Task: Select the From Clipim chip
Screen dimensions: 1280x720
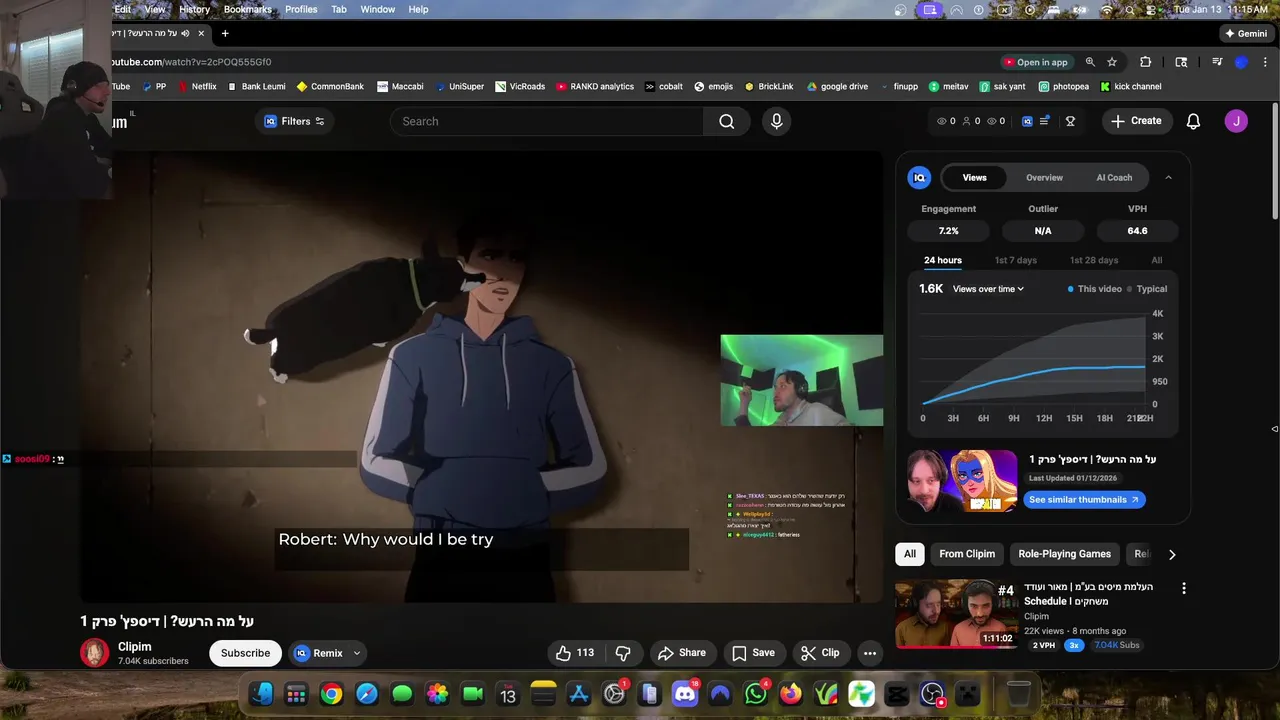Action: point(967,554)
